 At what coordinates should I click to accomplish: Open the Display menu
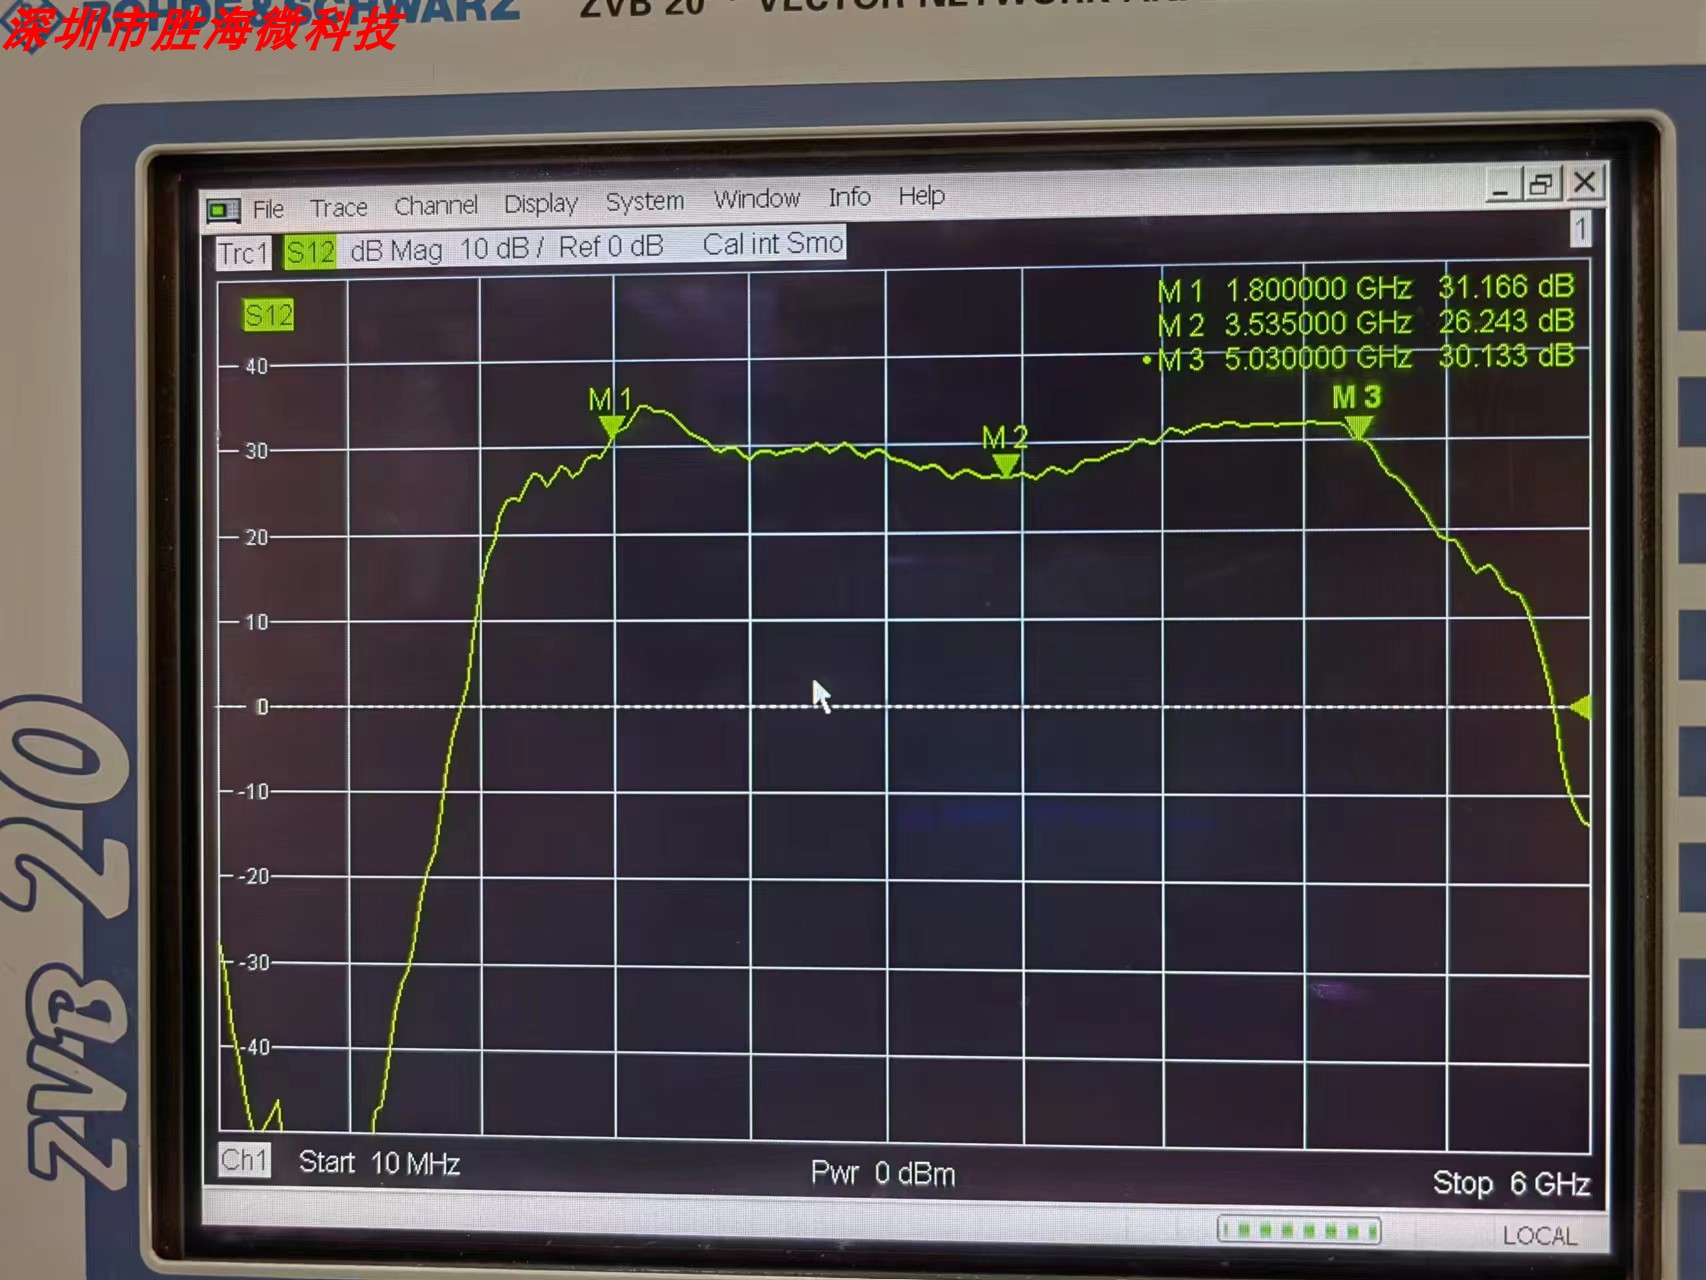[x=541, y=204]
